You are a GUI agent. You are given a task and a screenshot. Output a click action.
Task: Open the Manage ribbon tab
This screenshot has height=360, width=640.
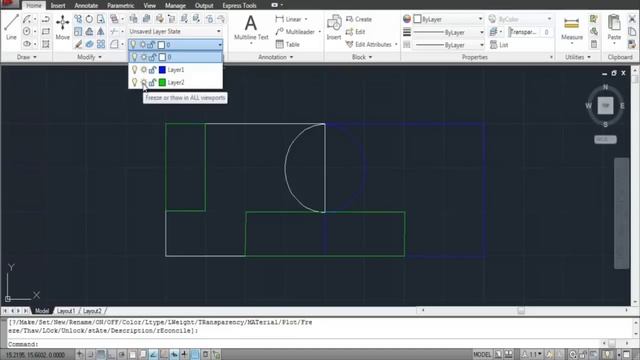pos(176,6)
